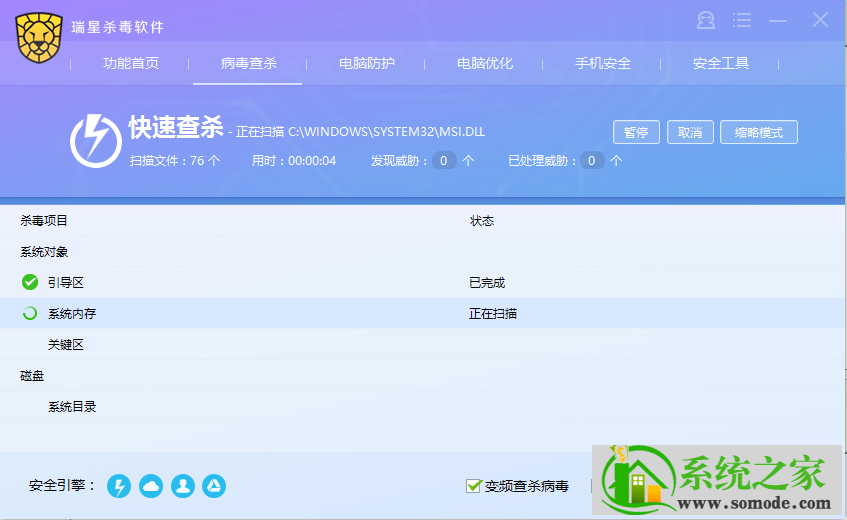This screenshot has width=847, height=520.
Task: Click the 系统对象 group header
Action: (x=44, y=252)
